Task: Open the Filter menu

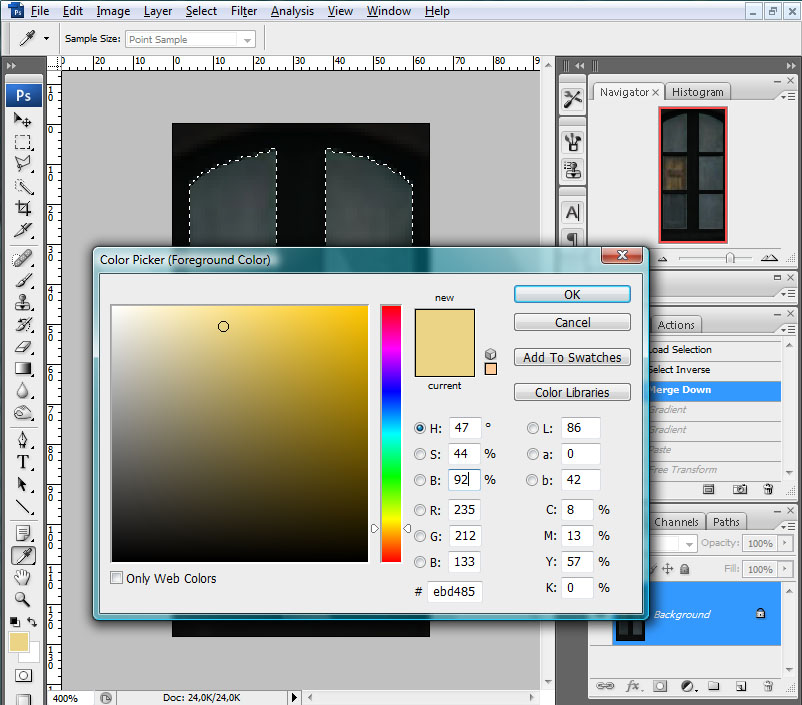Action: click(x=244, y=11)
